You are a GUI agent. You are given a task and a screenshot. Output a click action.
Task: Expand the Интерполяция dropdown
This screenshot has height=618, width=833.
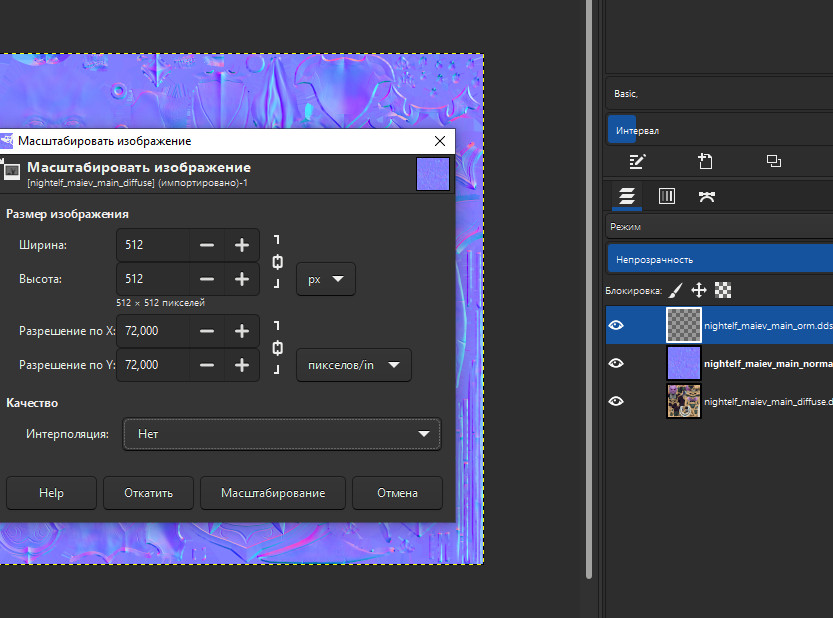point(281,434)
